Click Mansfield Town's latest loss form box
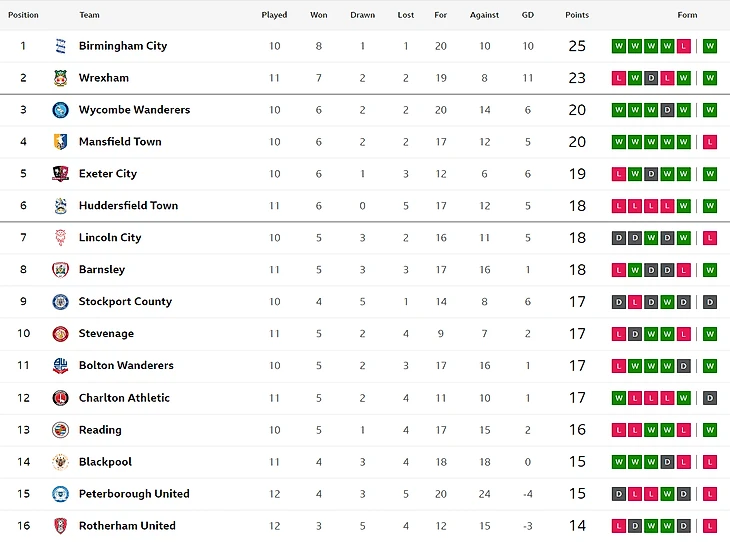Image resolution: width=730 pixels, height=542 pixels. 710,142
